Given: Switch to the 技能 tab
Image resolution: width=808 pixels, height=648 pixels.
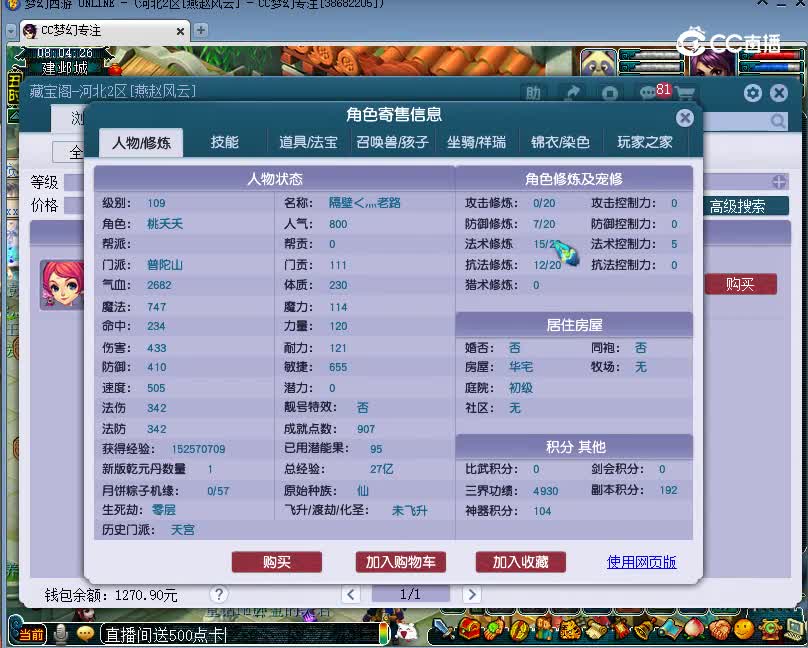Looking at the screenshot, I should (x=224, y=142).
